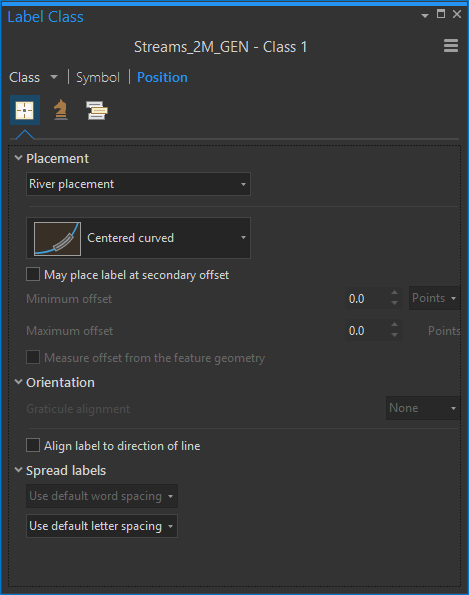
Task: Open the River placement dropdown
Action: pos(138,184)
